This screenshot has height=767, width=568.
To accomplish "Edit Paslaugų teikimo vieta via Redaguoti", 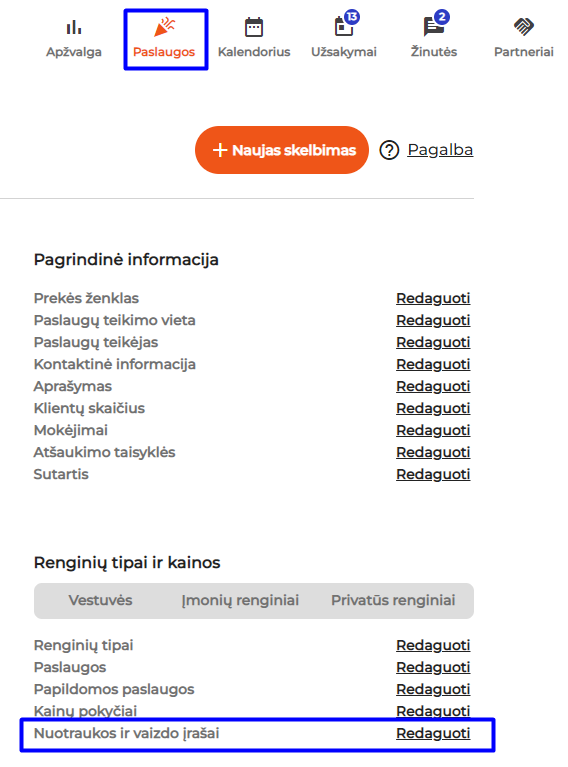I will [433, 320].
